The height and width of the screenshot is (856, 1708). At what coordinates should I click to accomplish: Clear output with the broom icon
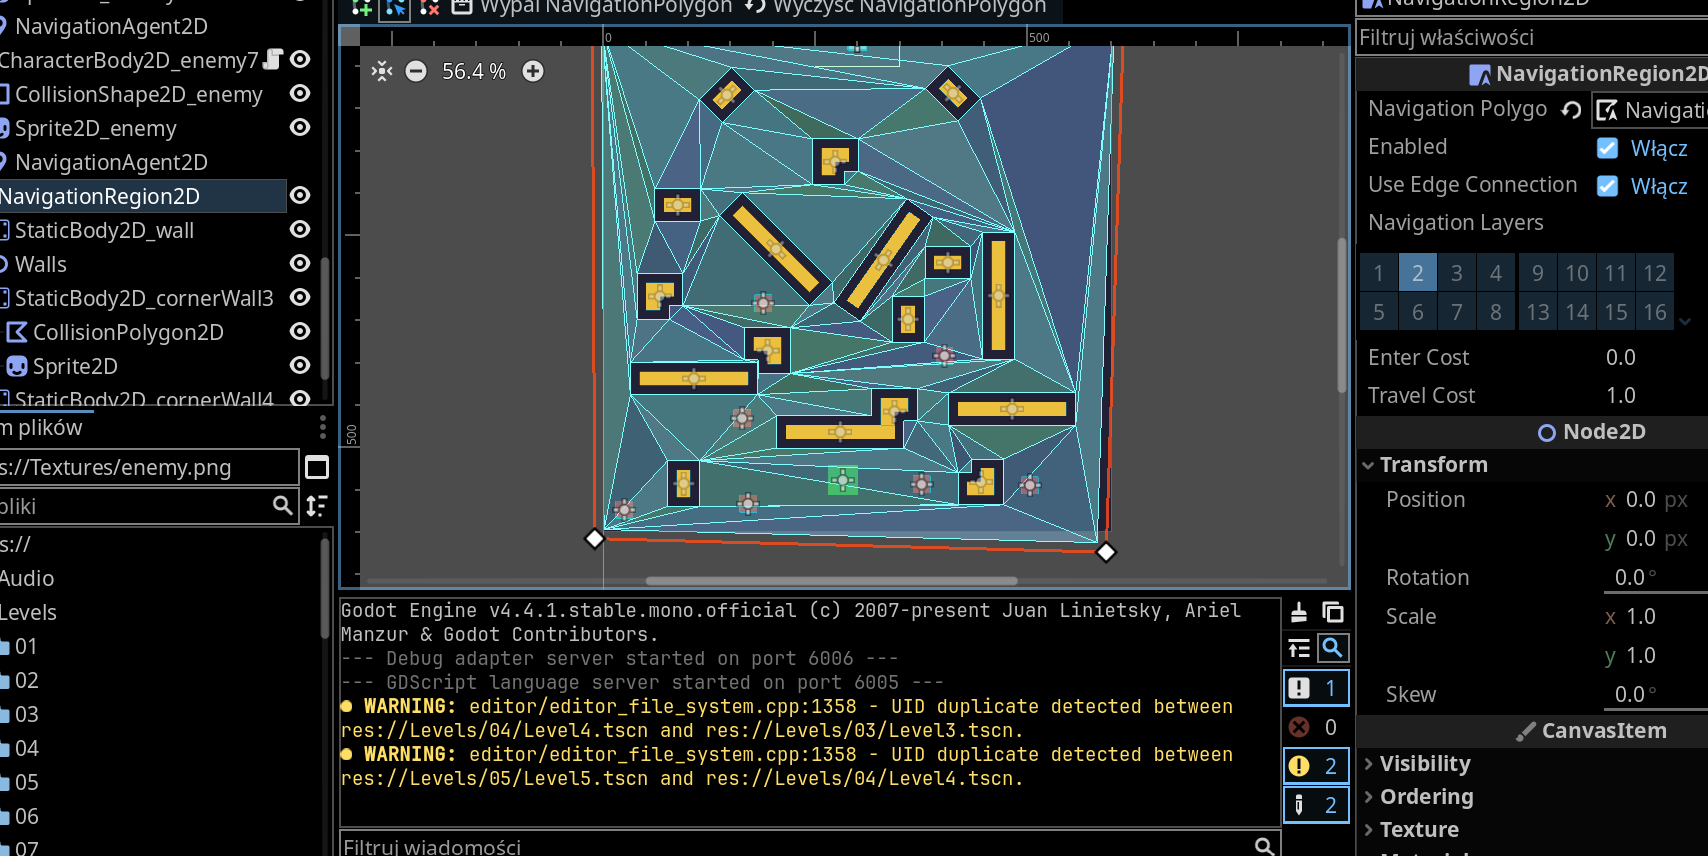pos(1299,612)
